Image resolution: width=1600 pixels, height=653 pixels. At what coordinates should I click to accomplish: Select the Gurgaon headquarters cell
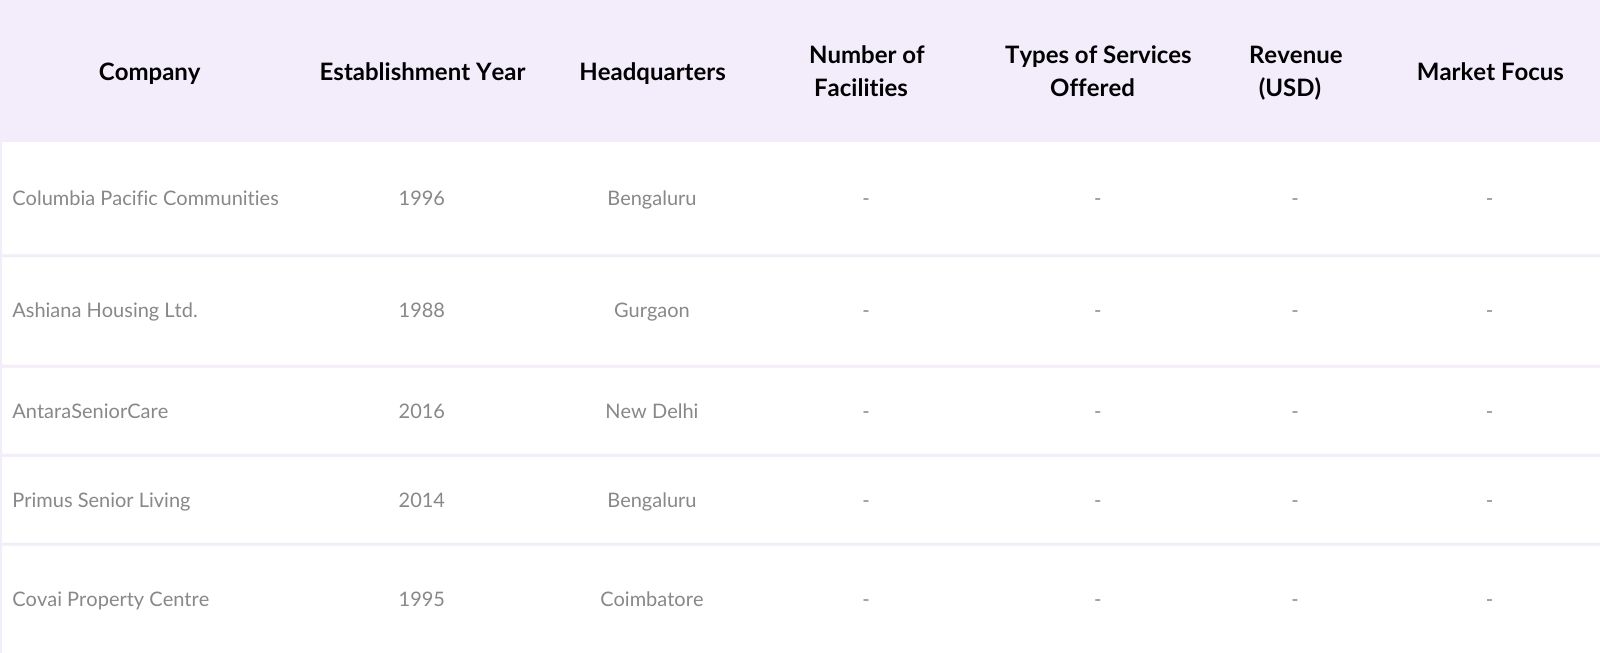point(651,310)
